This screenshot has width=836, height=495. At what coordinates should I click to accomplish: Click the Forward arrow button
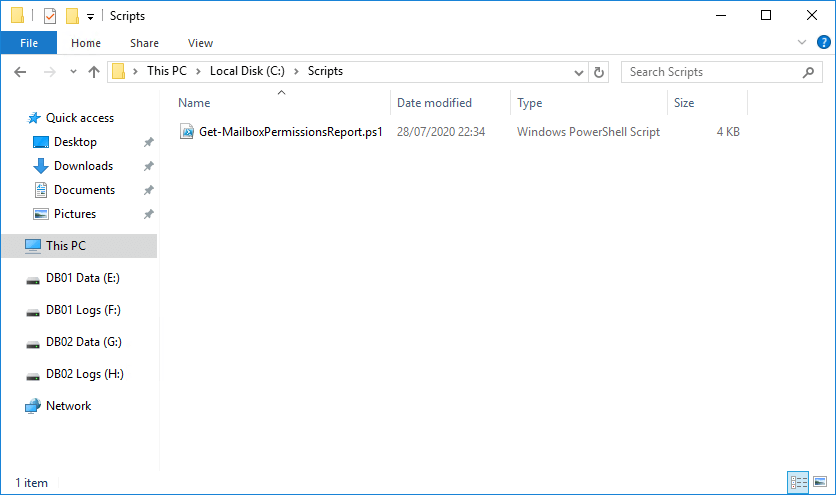pos(50,71)
